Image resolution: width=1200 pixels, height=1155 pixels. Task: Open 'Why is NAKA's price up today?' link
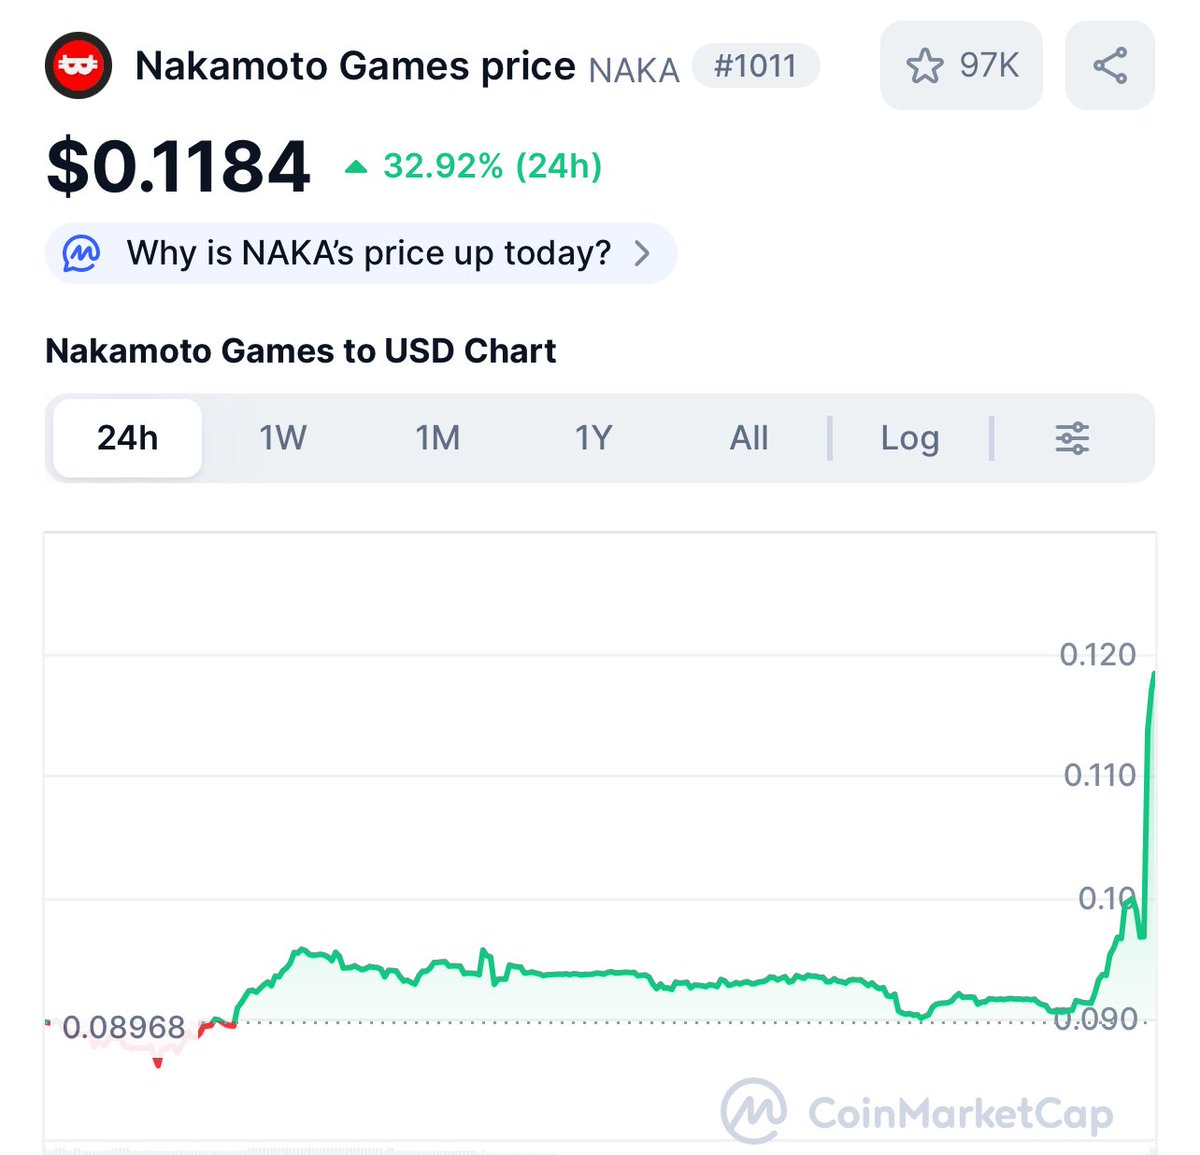[368, 253]
